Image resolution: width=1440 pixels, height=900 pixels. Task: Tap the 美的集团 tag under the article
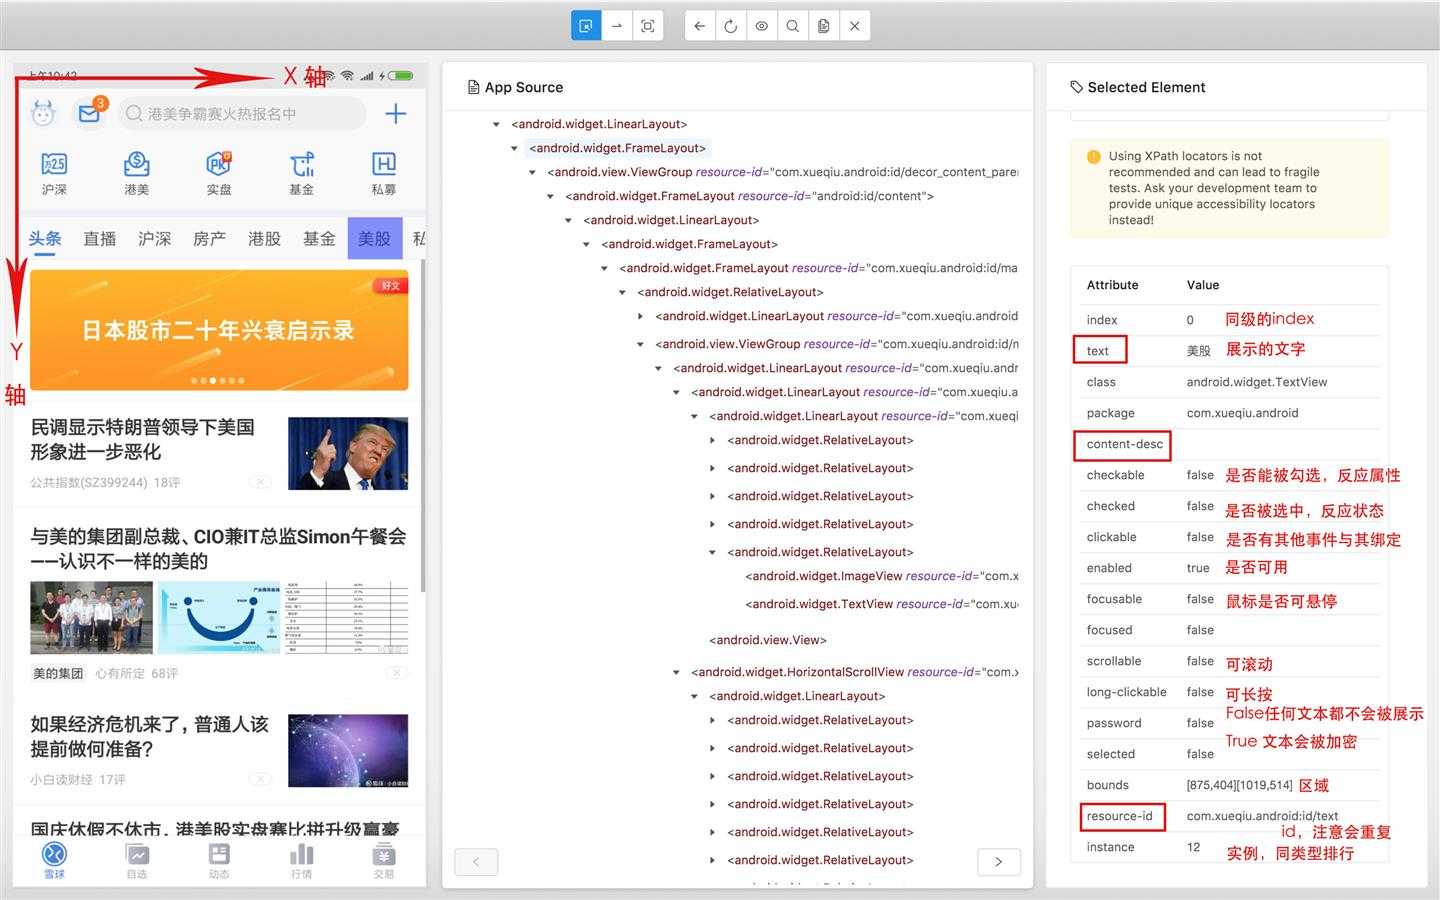tap(58, 673)
